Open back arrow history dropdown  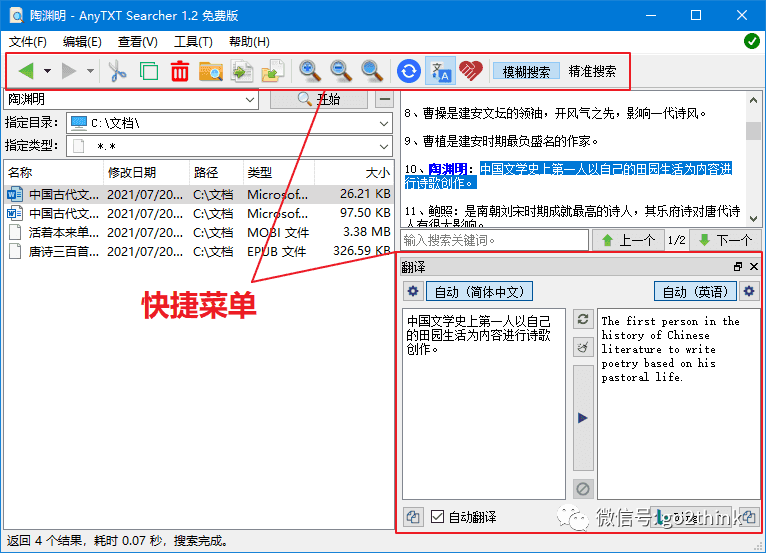[47, 71]
